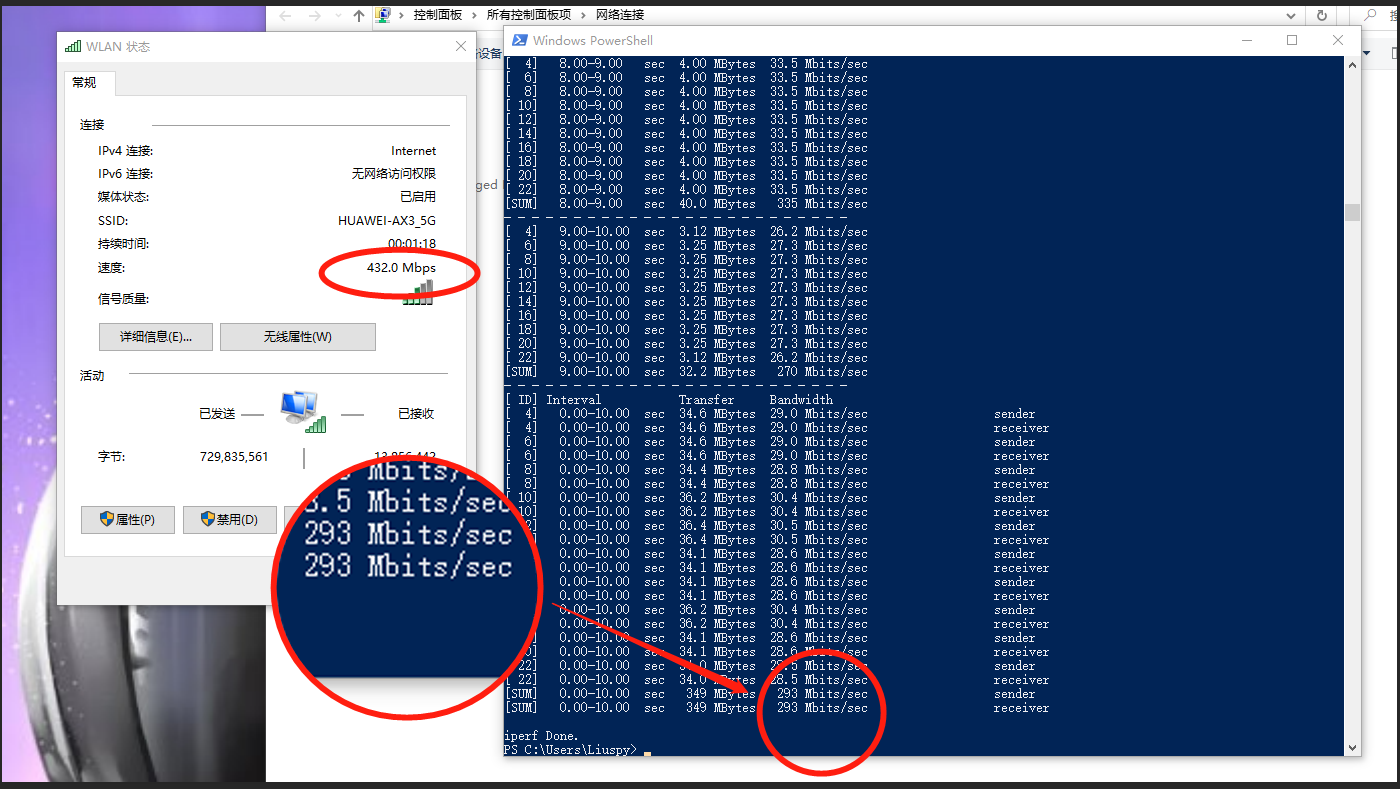Screen dimensions: 1400x789
Task: Go back in the Network Connections Explorer window
Action: 285,16
